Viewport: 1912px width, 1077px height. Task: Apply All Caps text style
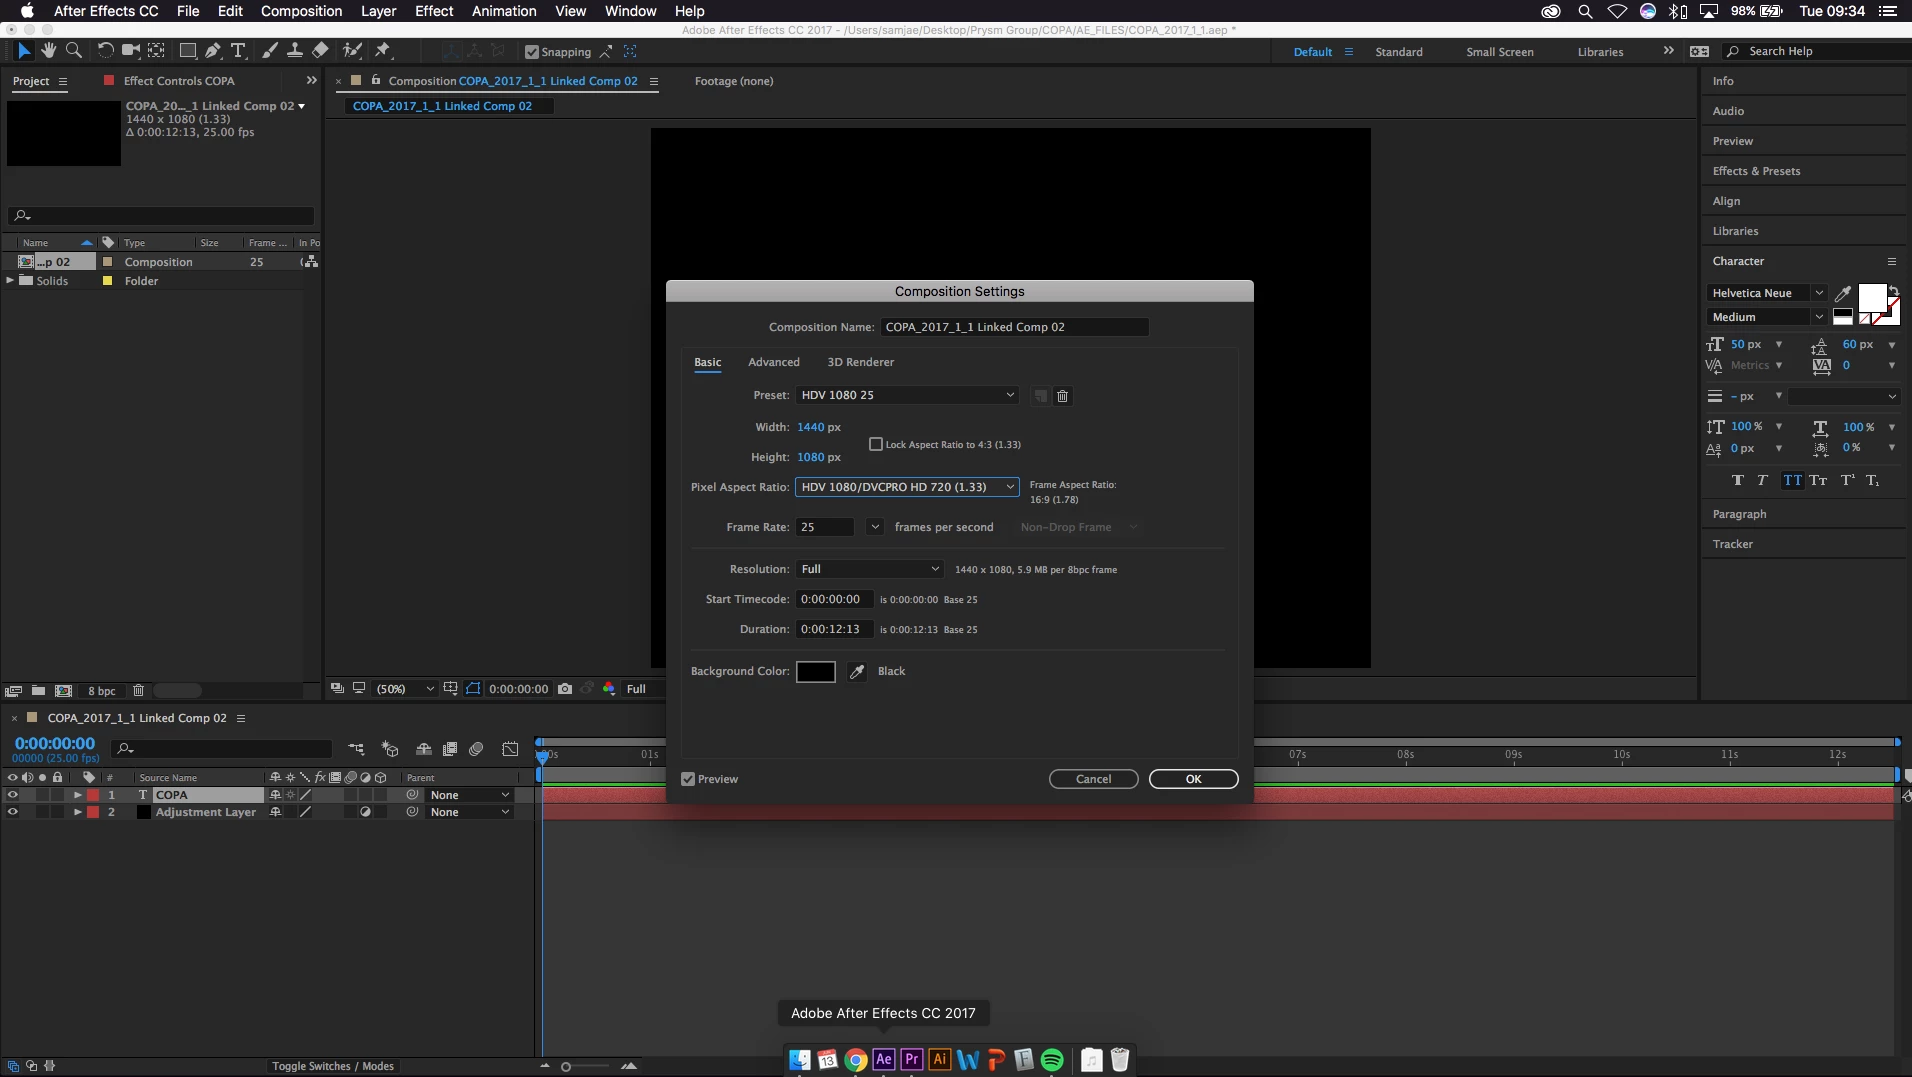tap(1792, 480)
